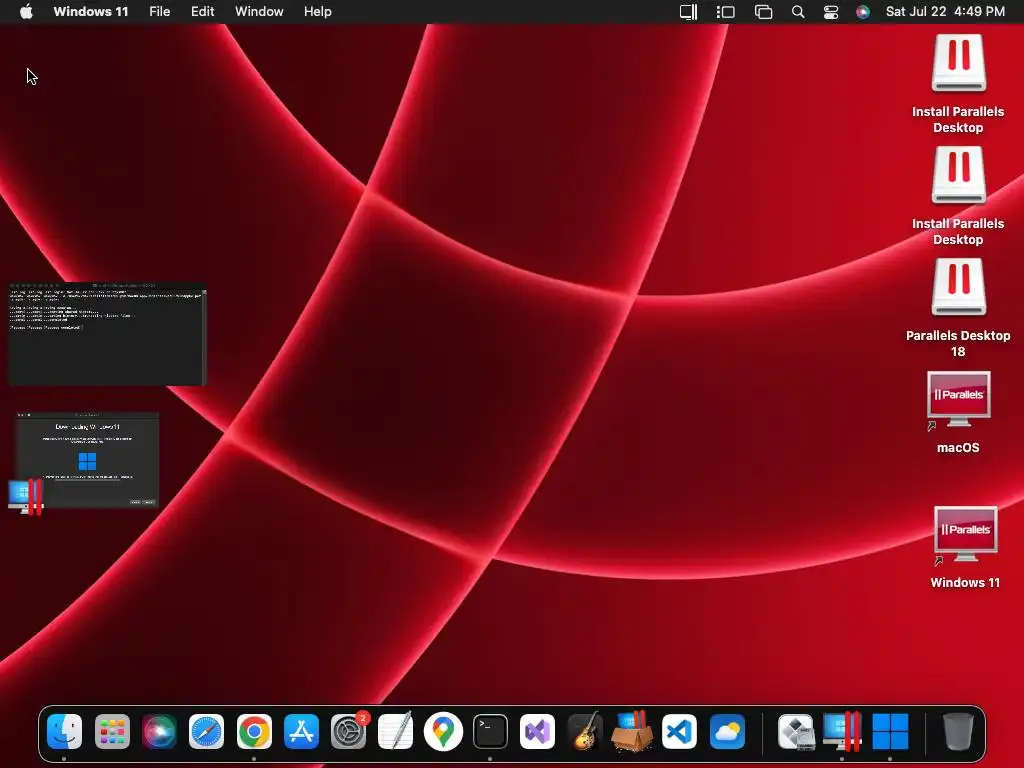Launch TextEdit from the Dock
1024x768 pixels.
tap(396, 731)
